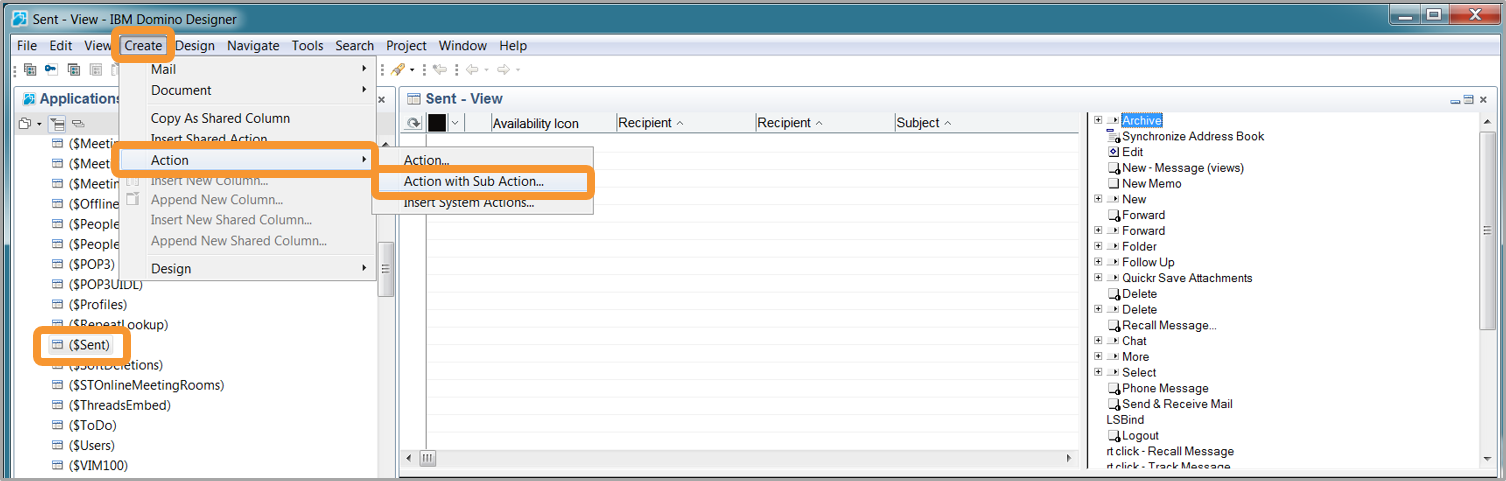This screenshot has height=481, width=1506.
Task: Click the Availability Icon column header
Action: point(553,123)
